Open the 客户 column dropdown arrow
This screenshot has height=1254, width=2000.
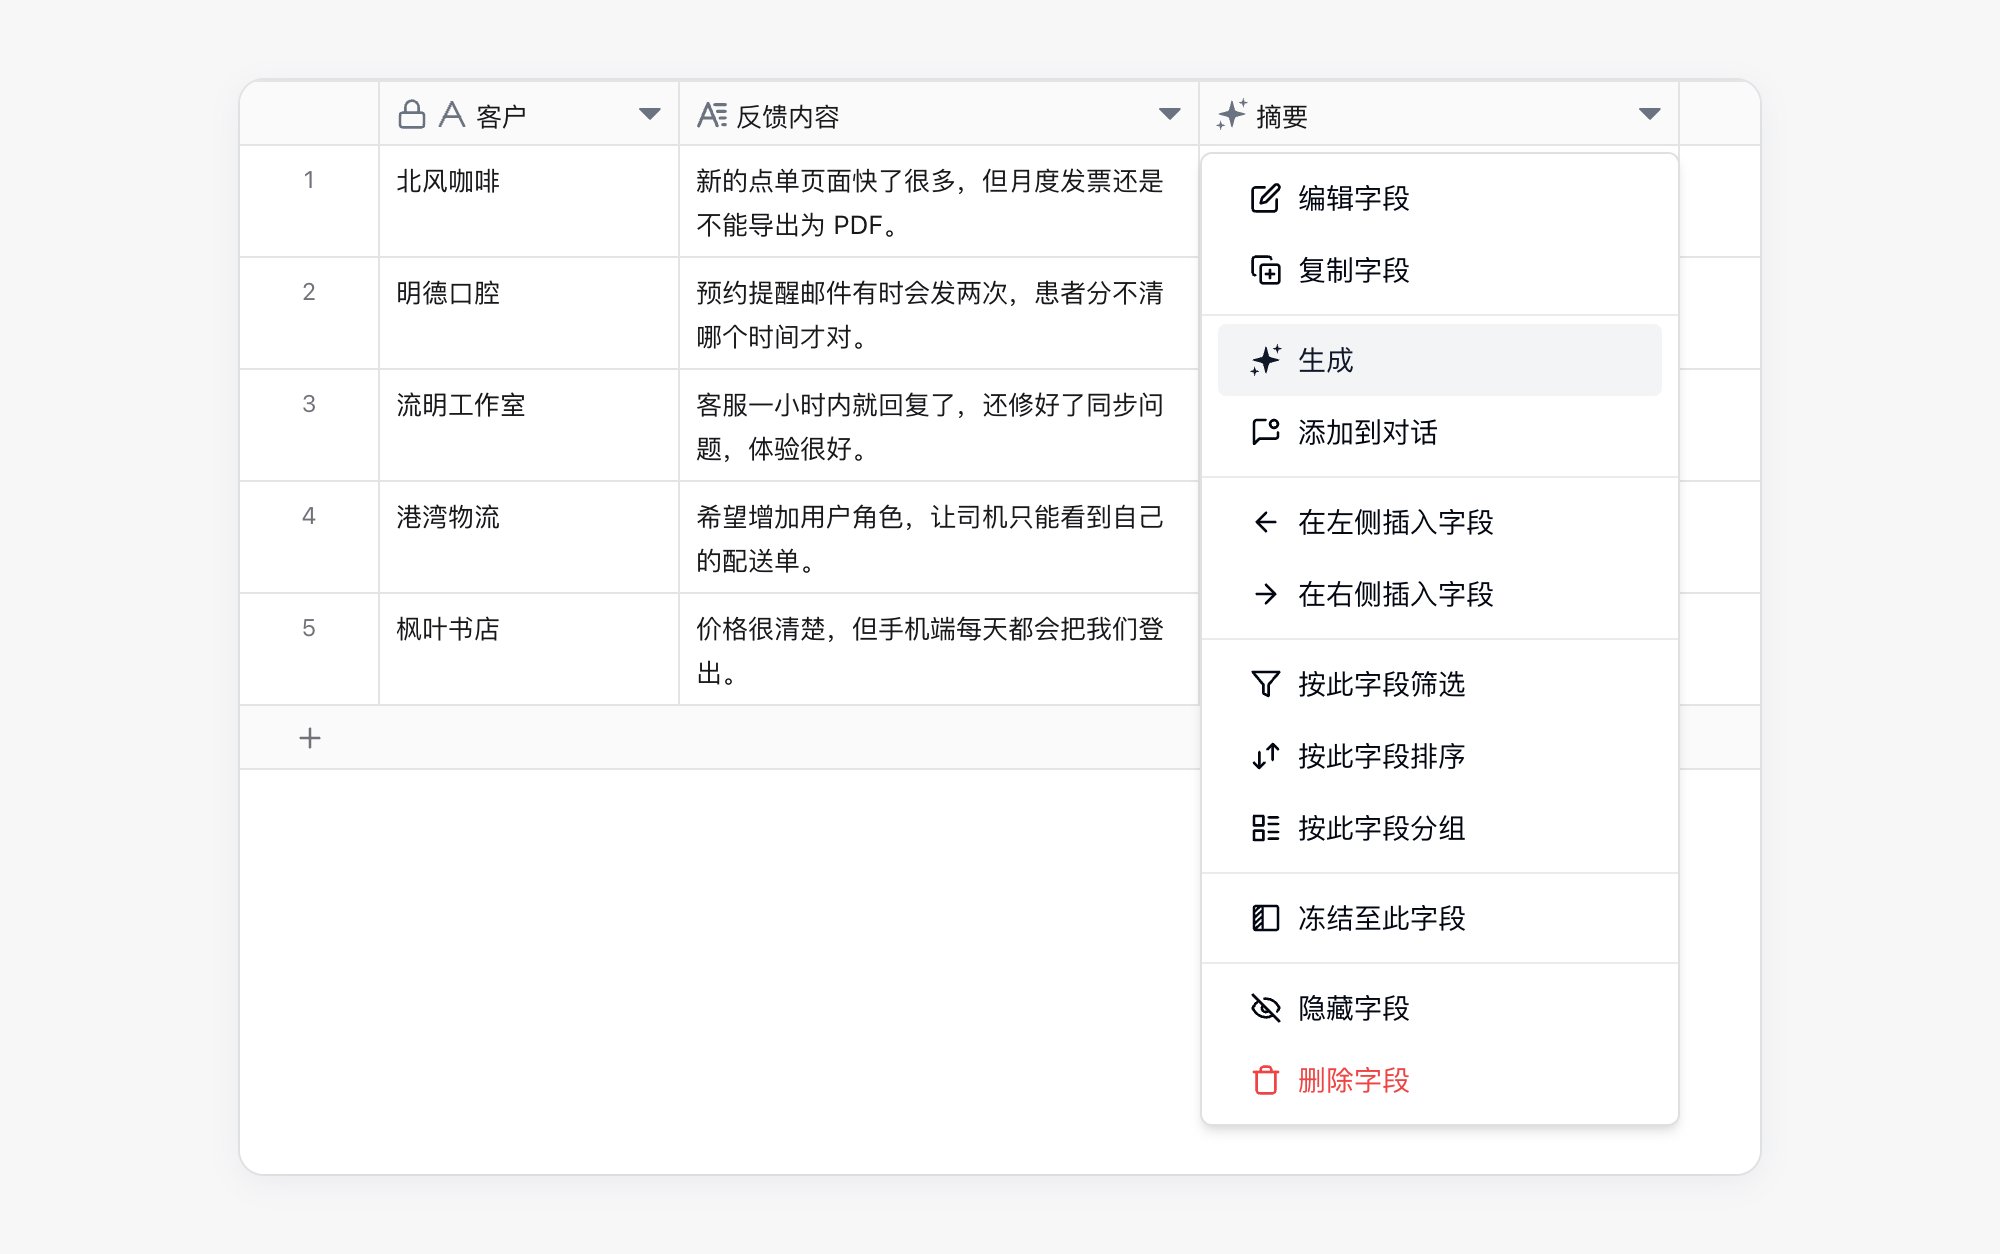(650, 114)
